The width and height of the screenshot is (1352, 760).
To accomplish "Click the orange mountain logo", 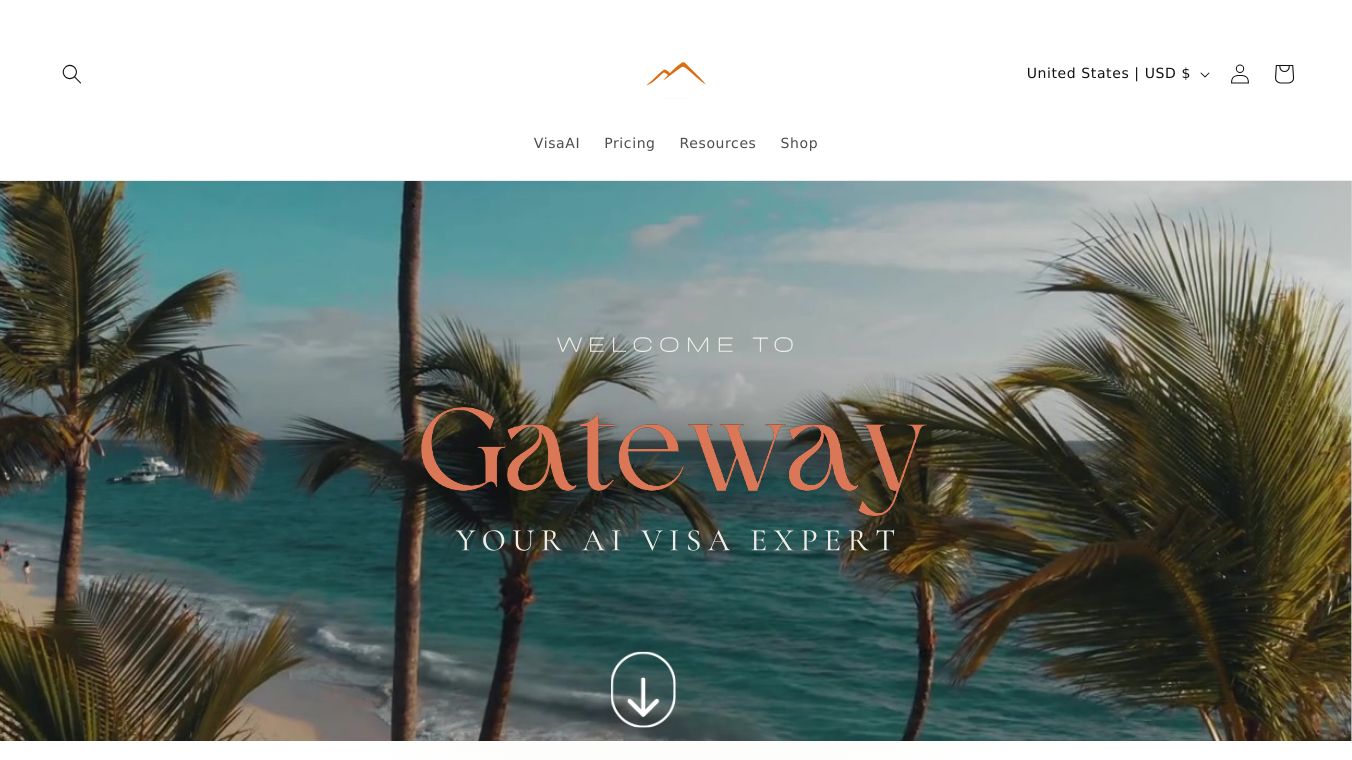I will point(676,74).
